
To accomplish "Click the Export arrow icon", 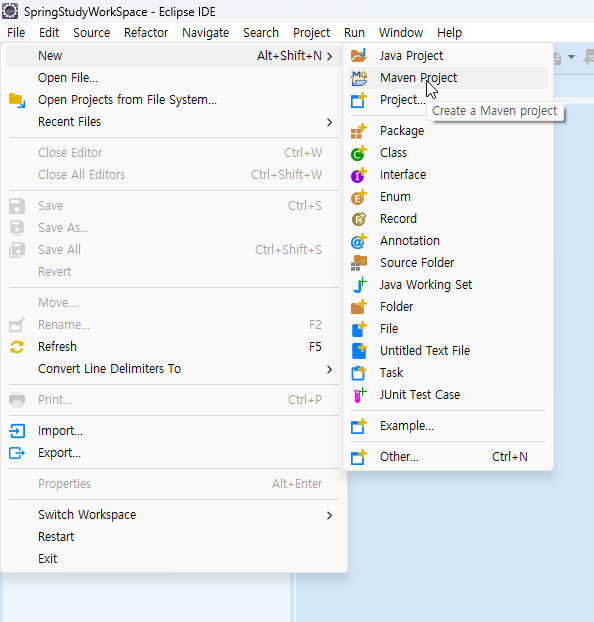I will pos(17,453).
